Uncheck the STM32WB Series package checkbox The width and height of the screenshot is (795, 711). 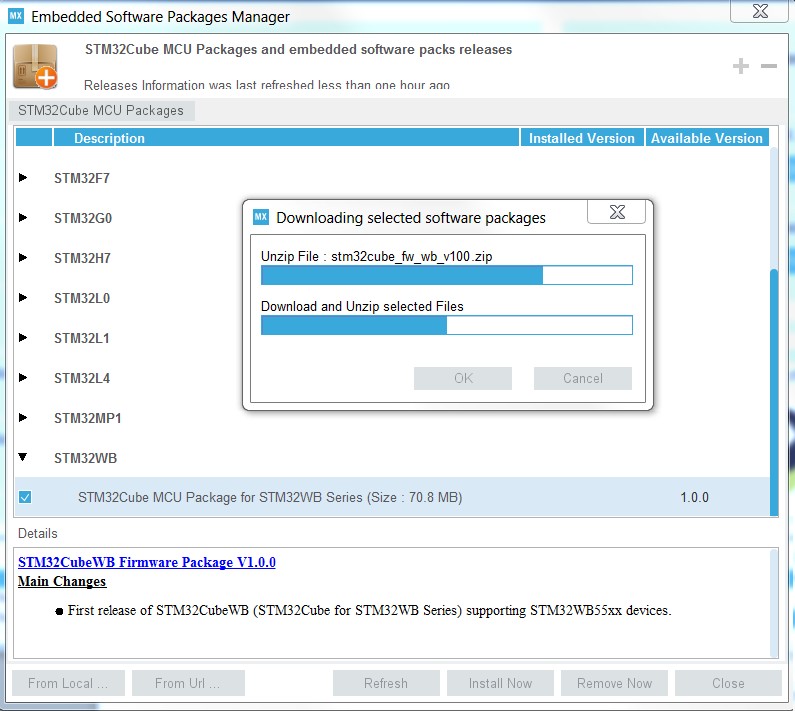pyautogui.click(x=25, y=497)
